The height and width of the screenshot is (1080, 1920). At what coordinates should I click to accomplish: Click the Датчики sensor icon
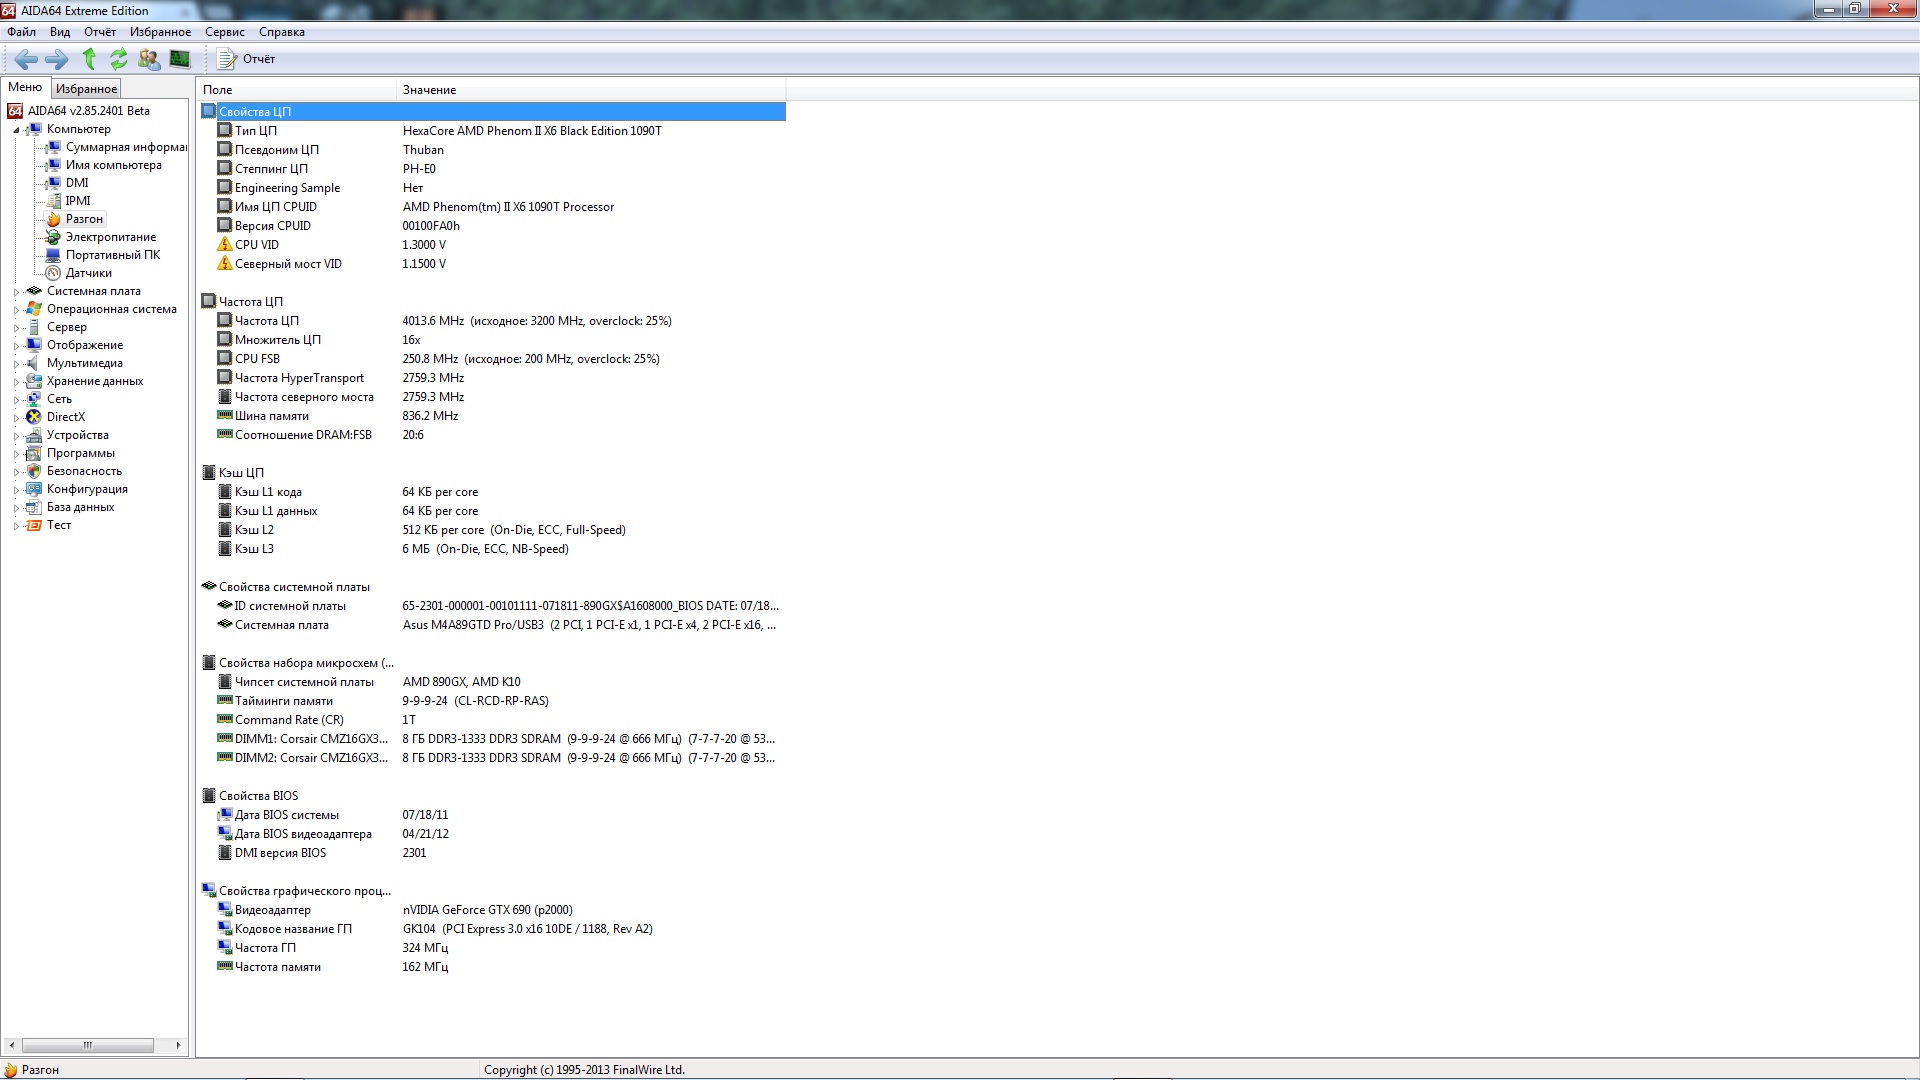(53, 273)
